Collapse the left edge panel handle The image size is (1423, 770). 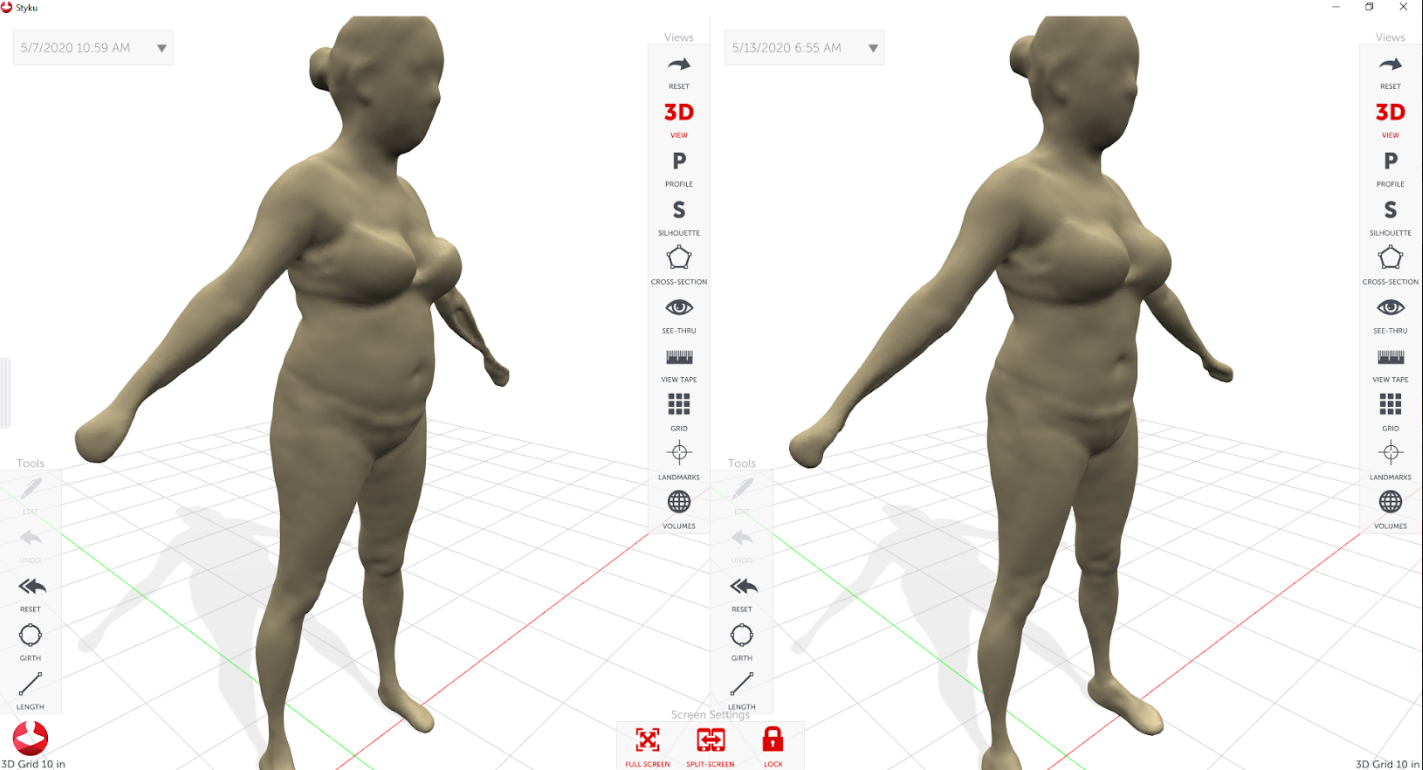tap(5, 392)
